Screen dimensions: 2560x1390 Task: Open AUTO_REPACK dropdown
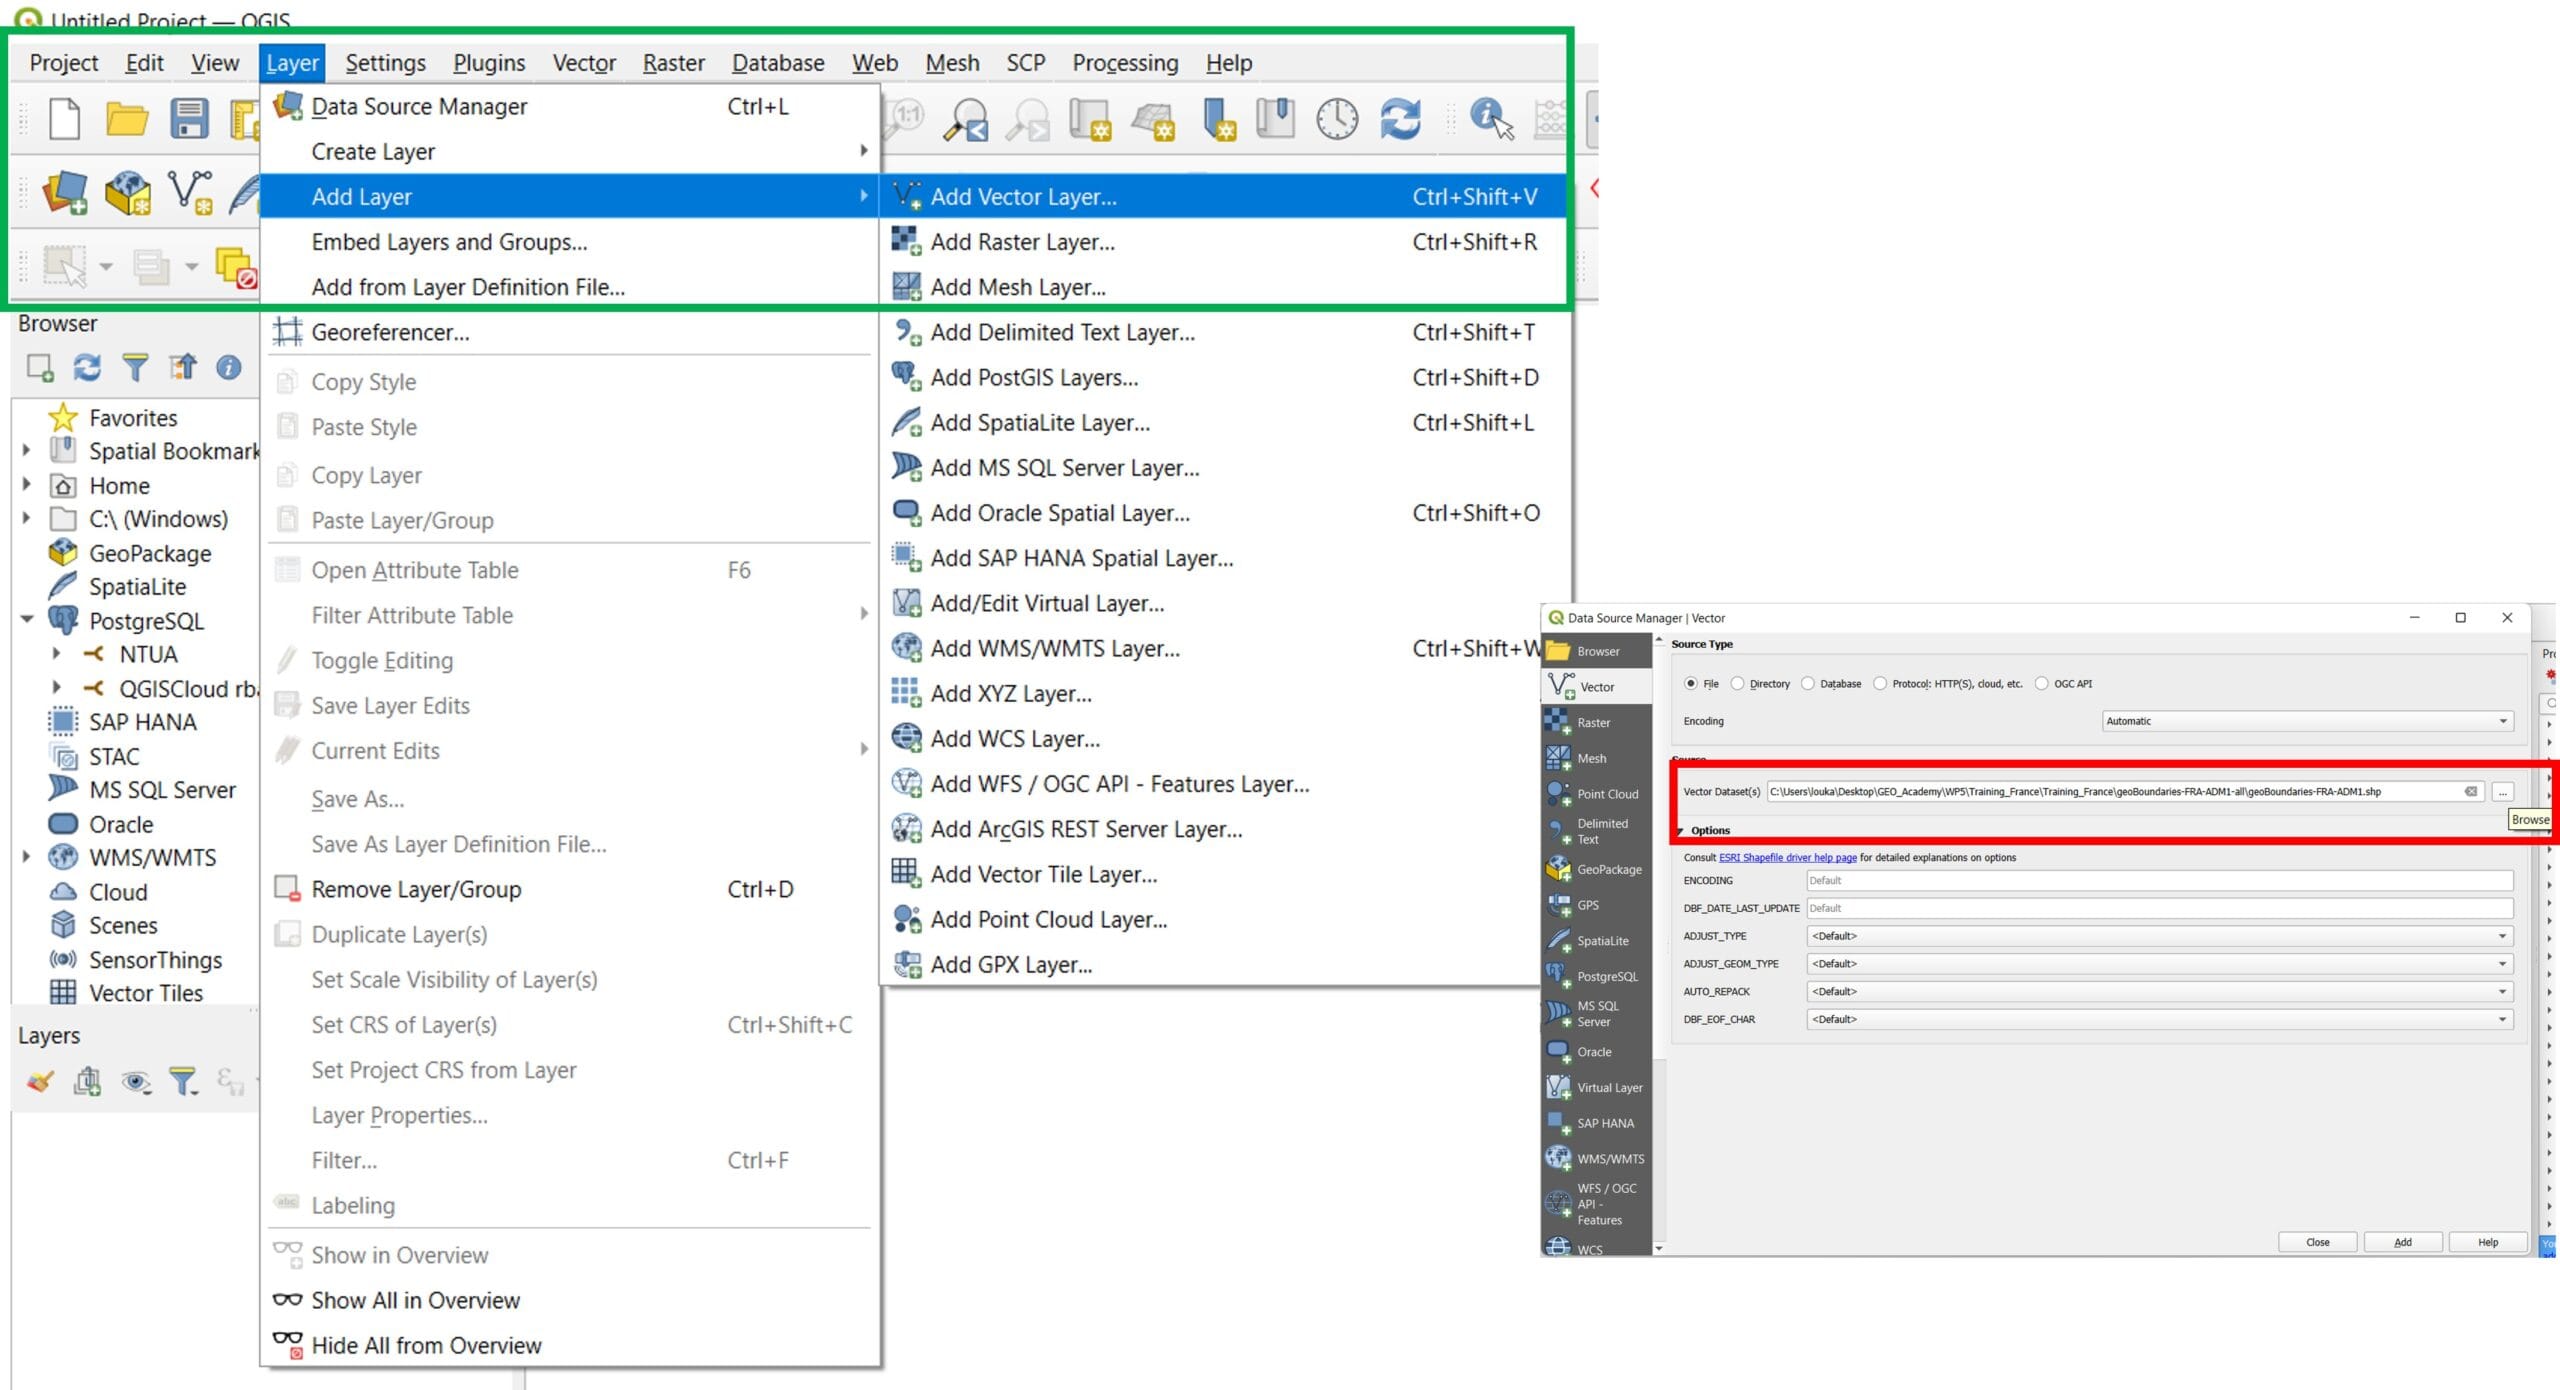[x=2160, y=992]
